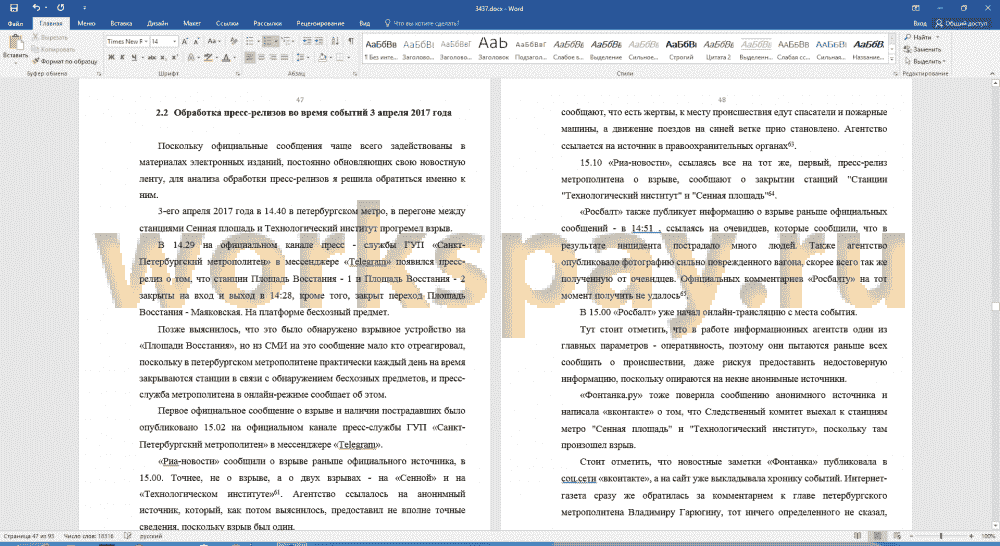
Task: Click the zoom slider in status bar
Action: pos(941,536)
